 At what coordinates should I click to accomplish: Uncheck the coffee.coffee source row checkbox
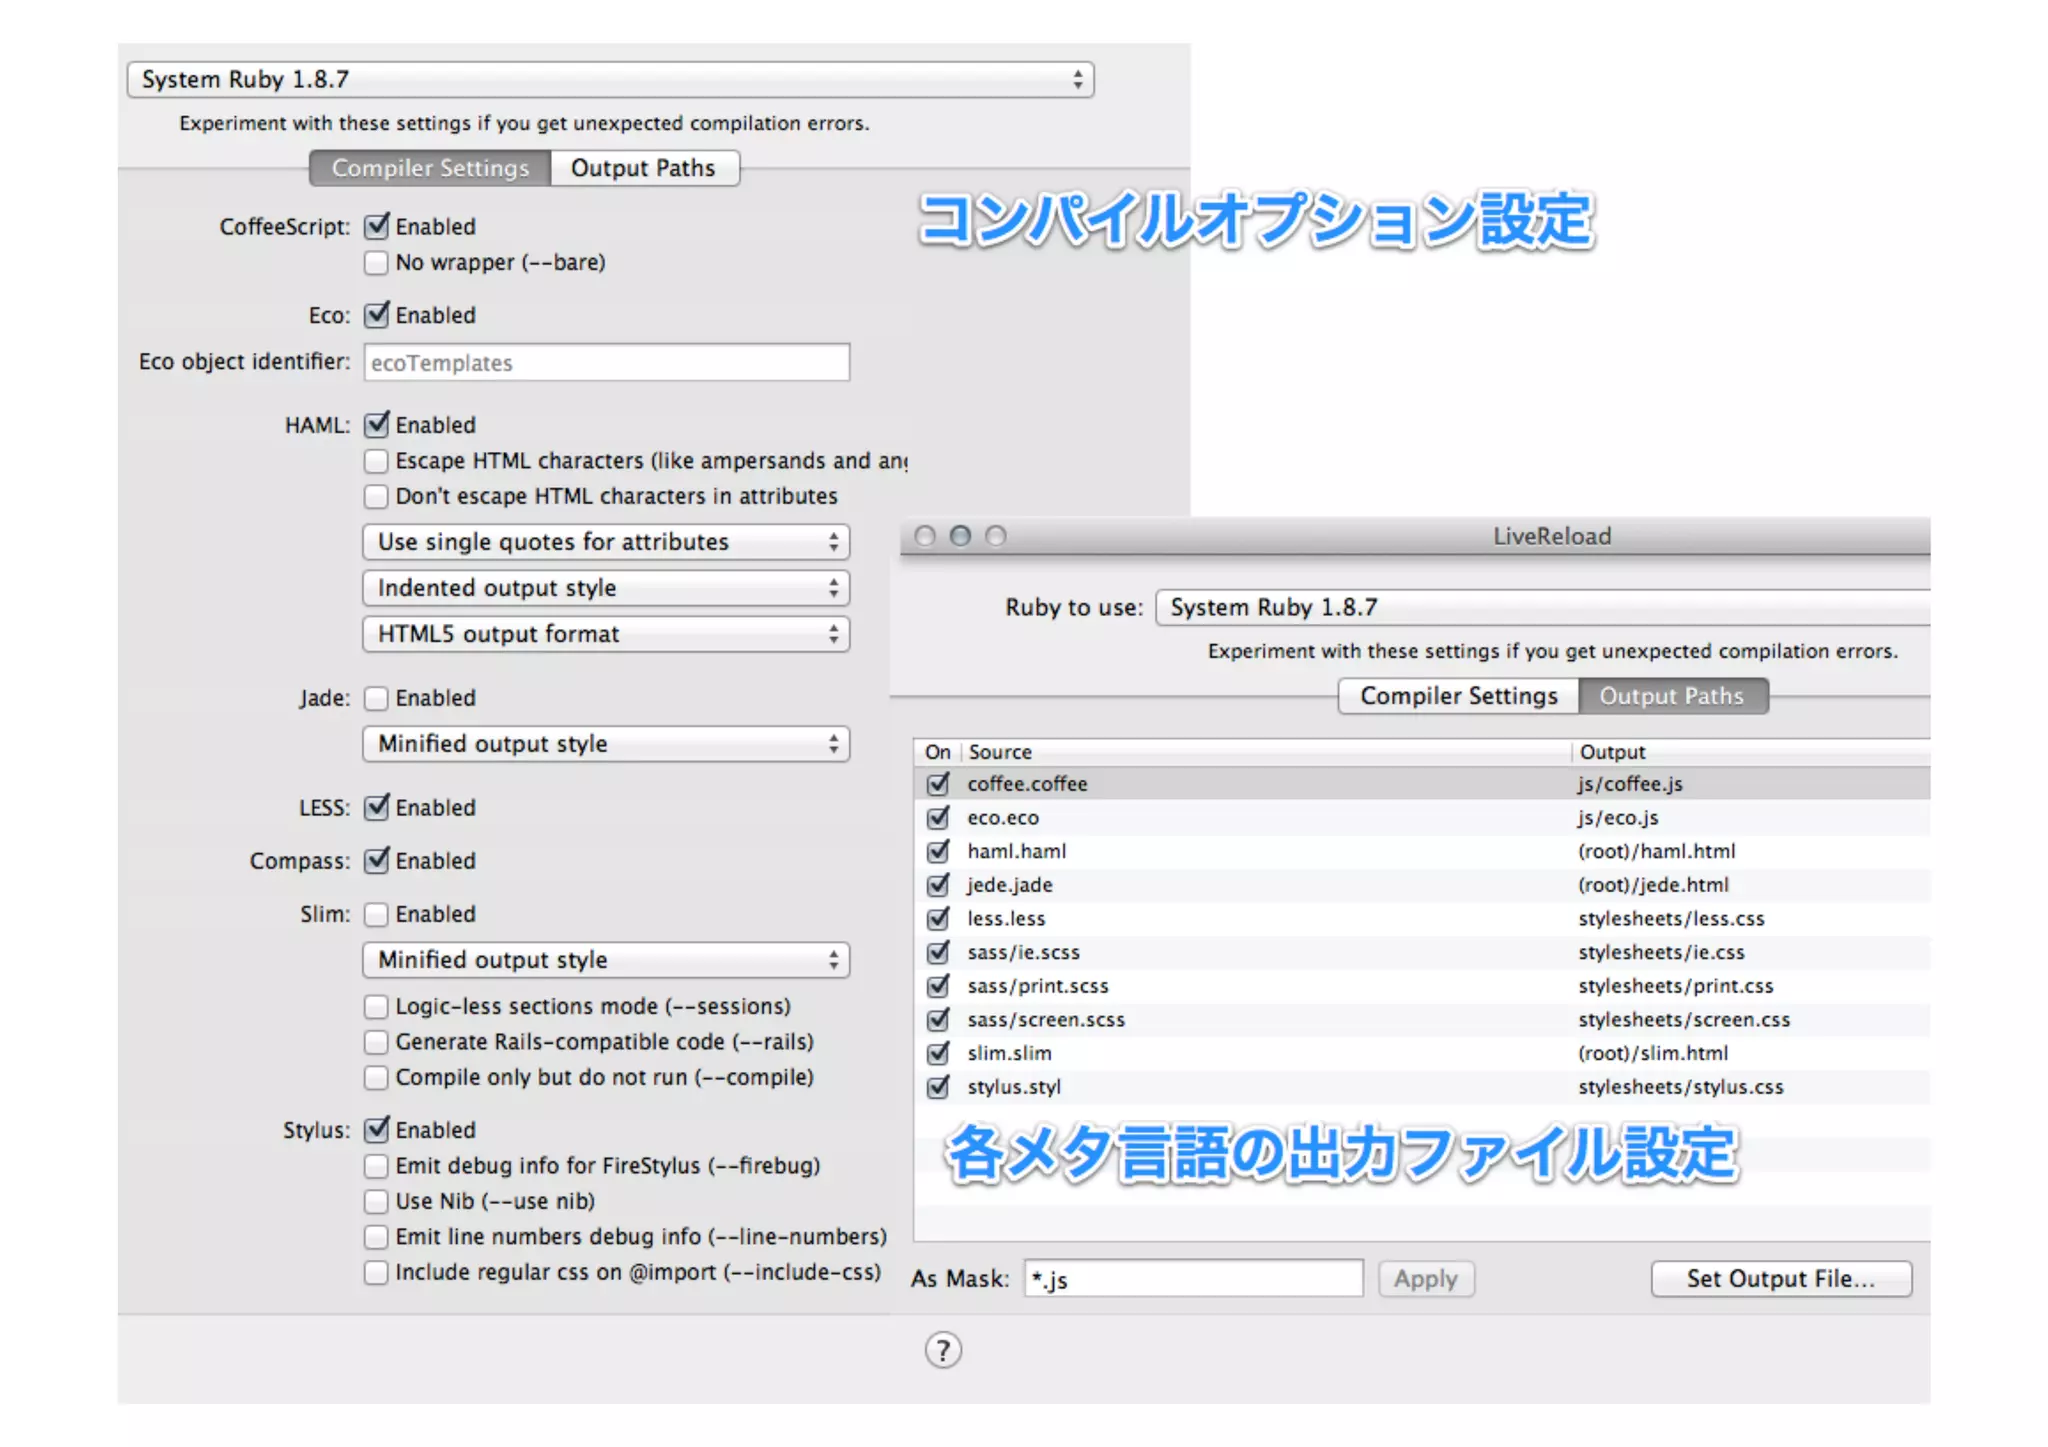pyautogui.click(x=938, y=784)
